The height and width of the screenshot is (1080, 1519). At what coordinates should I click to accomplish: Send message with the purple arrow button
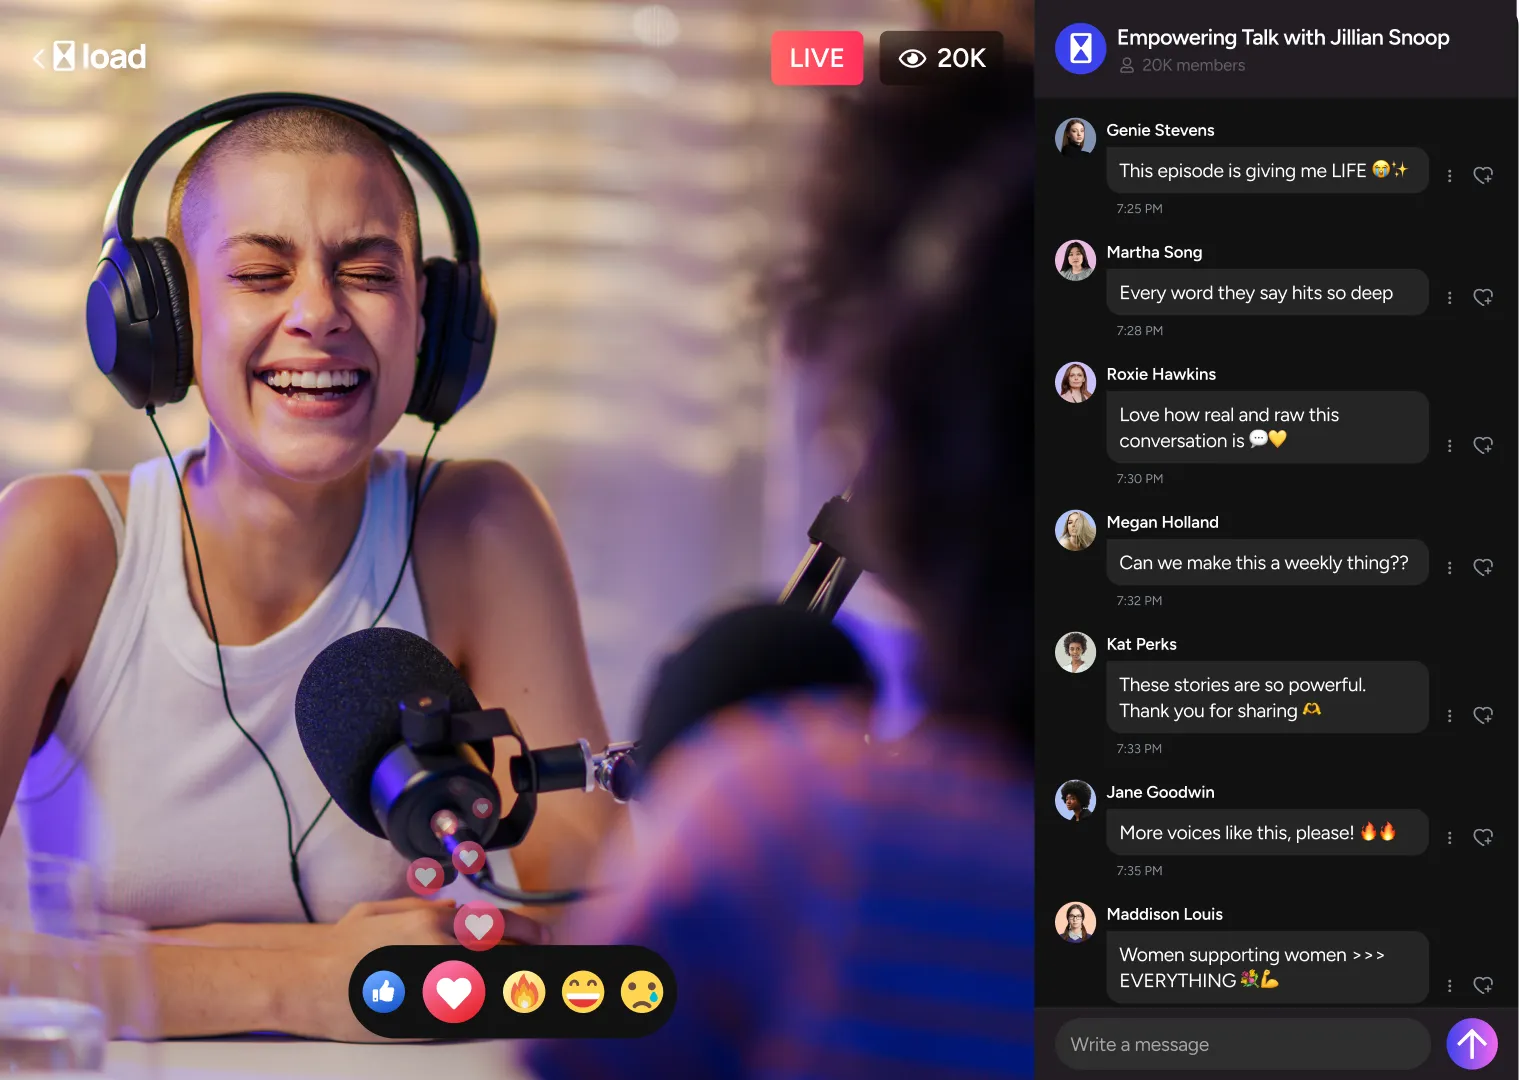(x=1472, y=1044)
